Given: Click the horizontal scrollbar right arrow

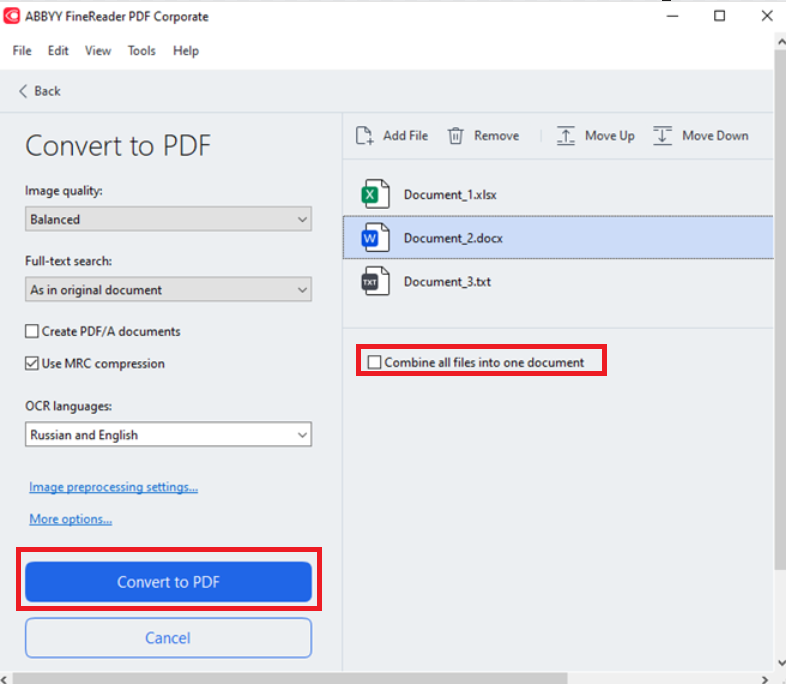Looking at the screenshot, I should tap(764, 679).
